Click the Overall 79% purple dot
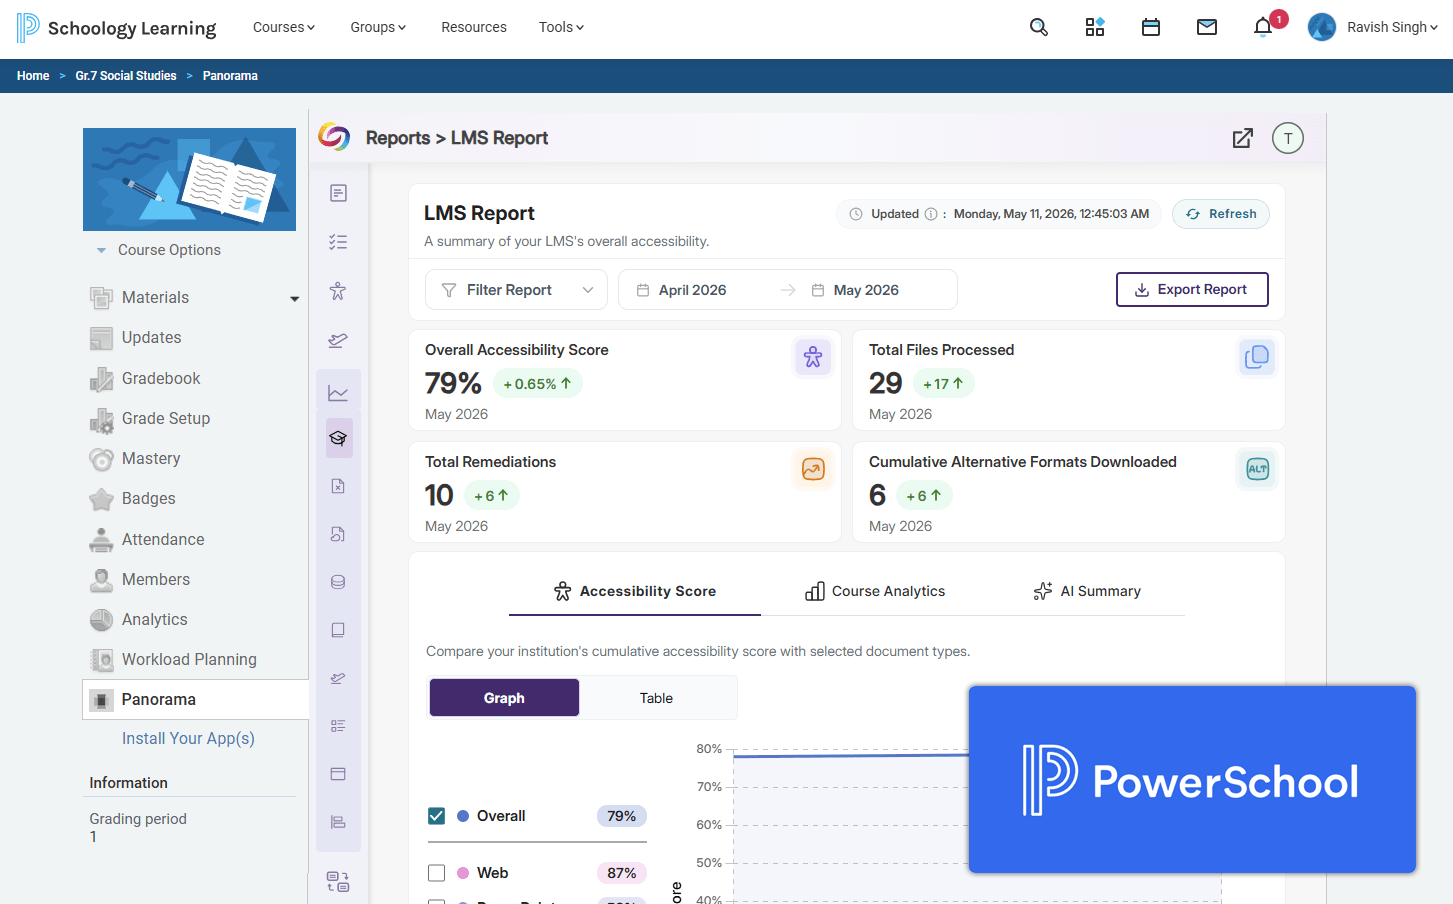The width and height of the screenshot is (1453, 904). coord(463,816)
